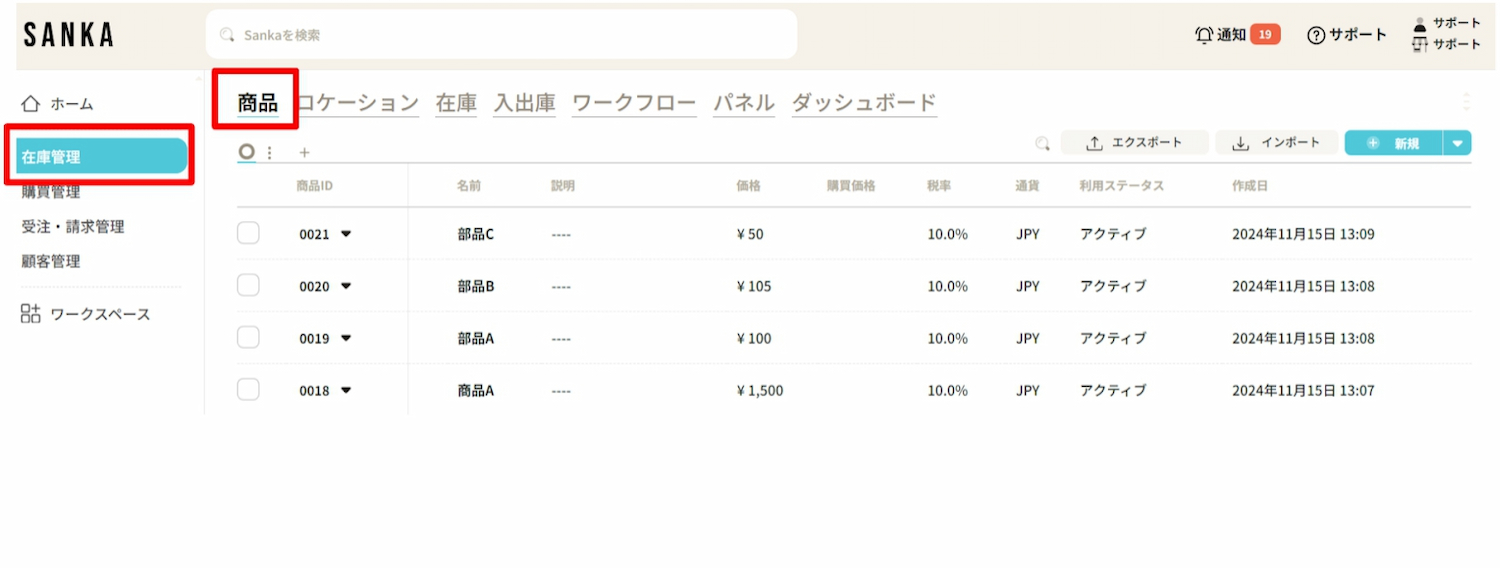
Task: Switch to the ロケーション tab
Action: [x=360, y=103]
